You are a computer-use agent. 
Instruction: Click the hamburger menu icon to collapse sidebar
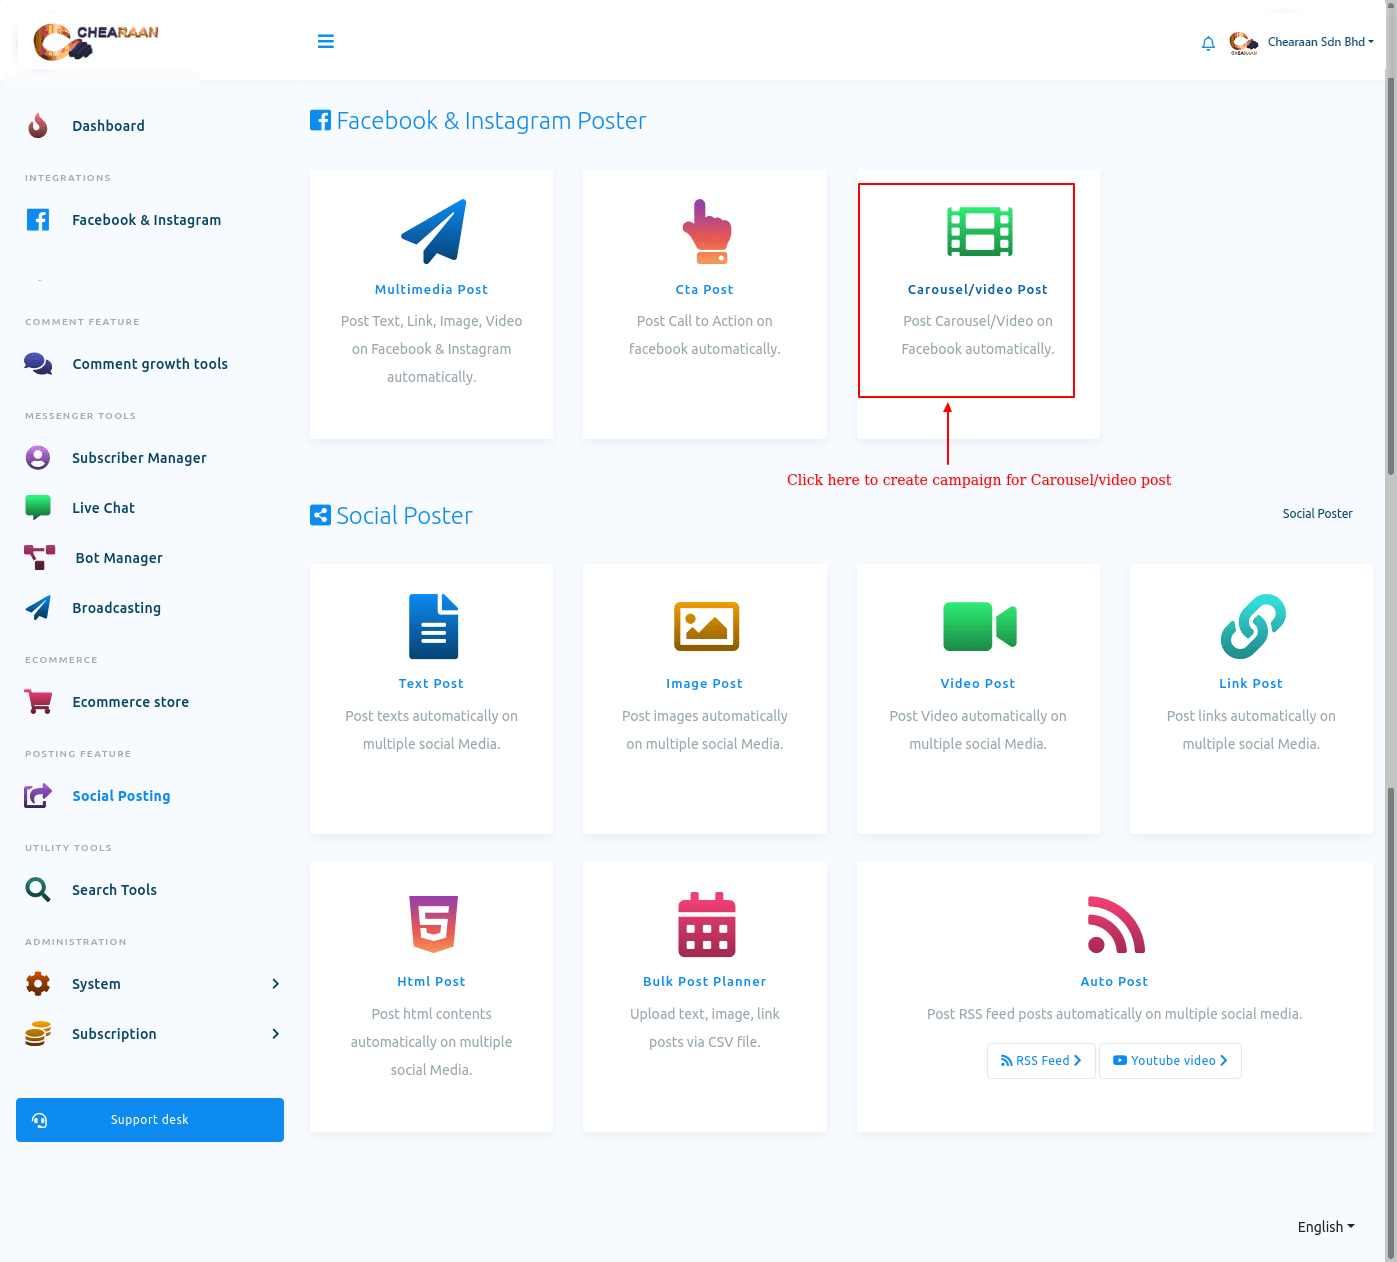click(x=325, y=41)
